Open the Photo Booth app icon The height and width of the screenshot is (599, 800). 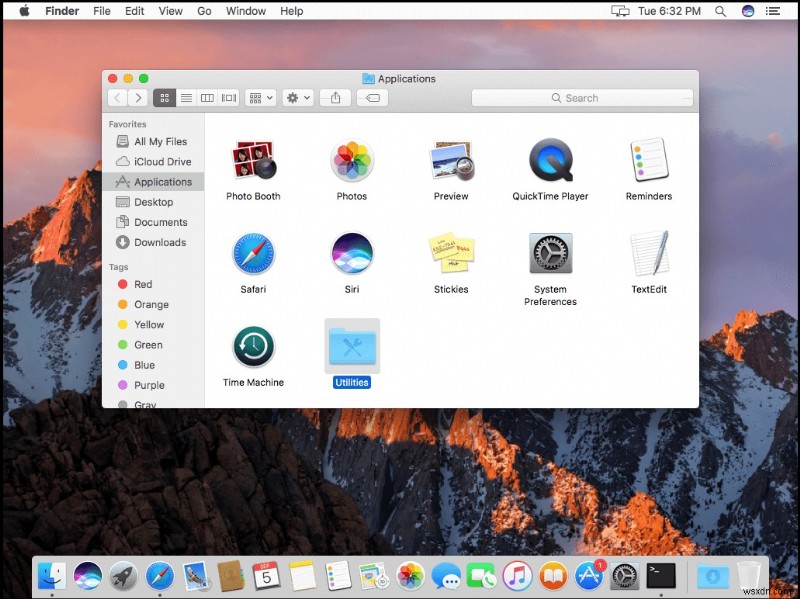tap(253, 160)
